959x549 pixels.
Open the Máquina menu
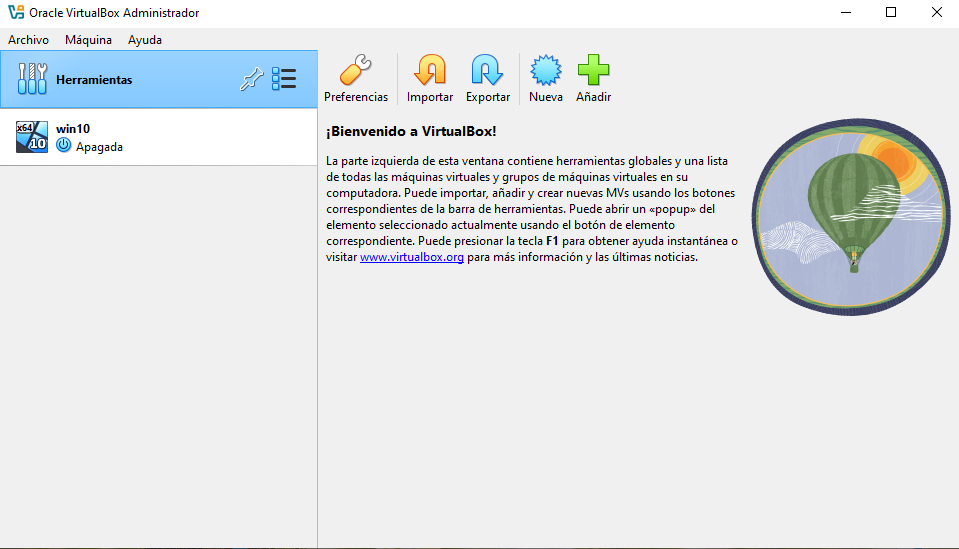(x=88, y=40)
